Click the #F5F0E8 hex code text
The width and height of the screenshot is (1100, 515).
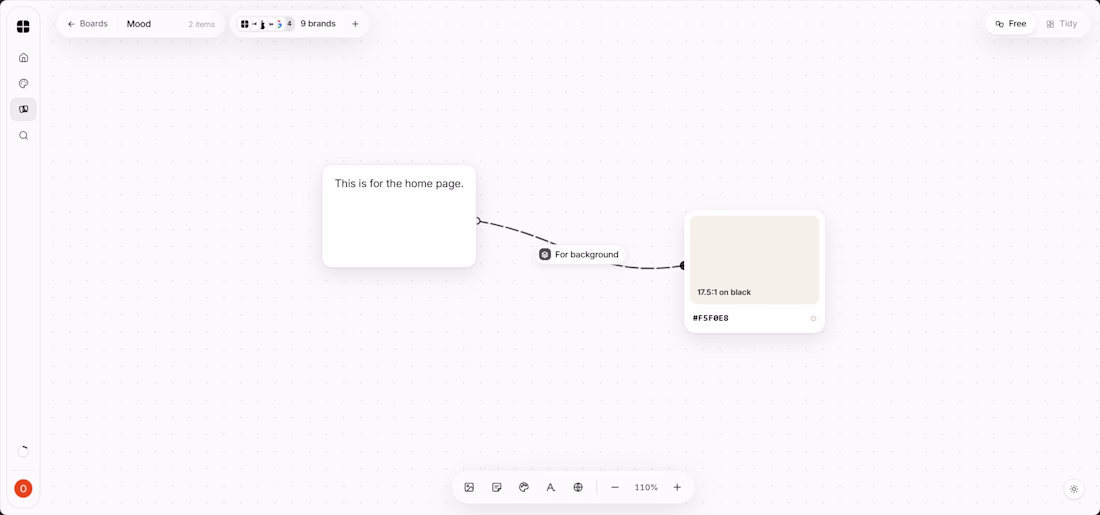click(x=711, y=319)
